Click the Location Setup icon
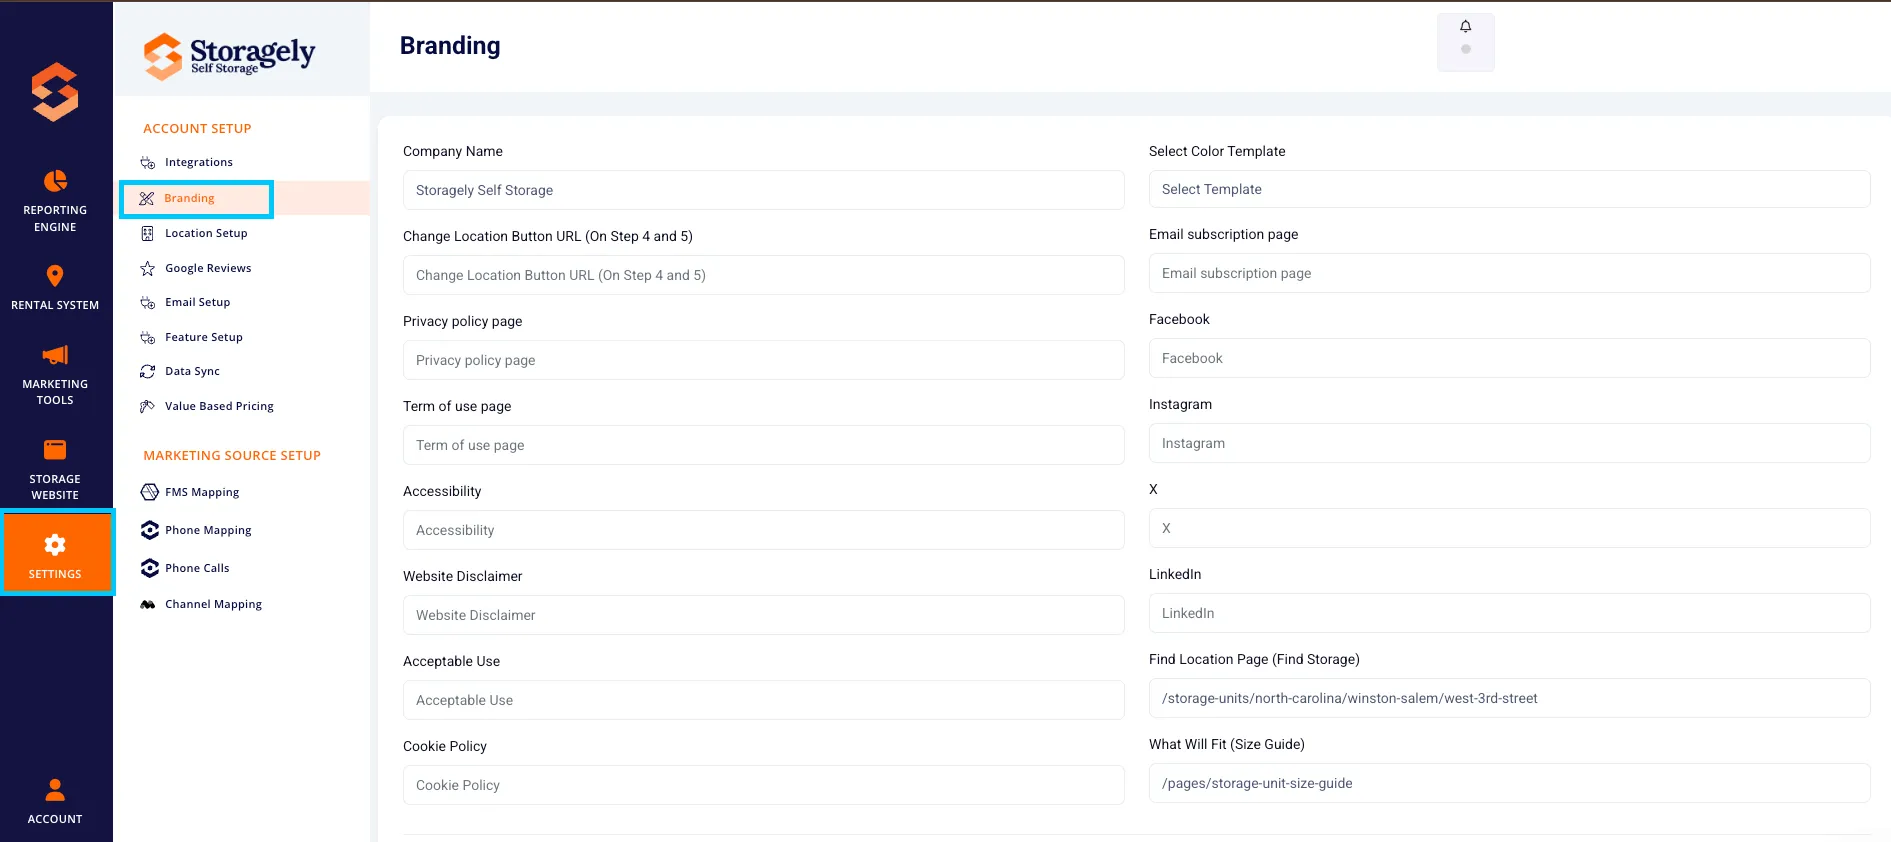Image resolution: width=1891 pixels, height=842 pixels. pyautogui.click(x=147, y=233)
